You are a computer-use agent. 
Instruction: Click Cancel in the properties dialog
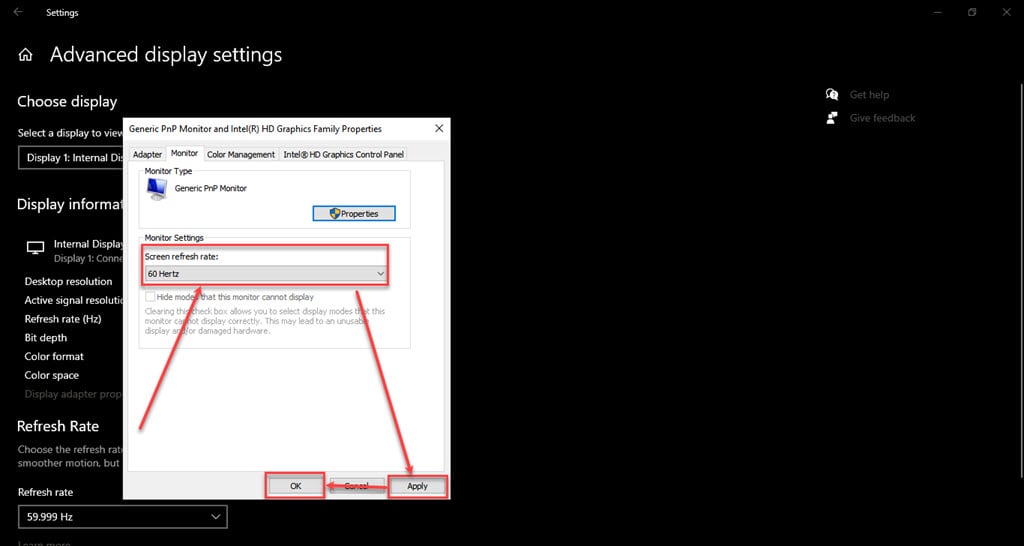(x=356, y=486)
